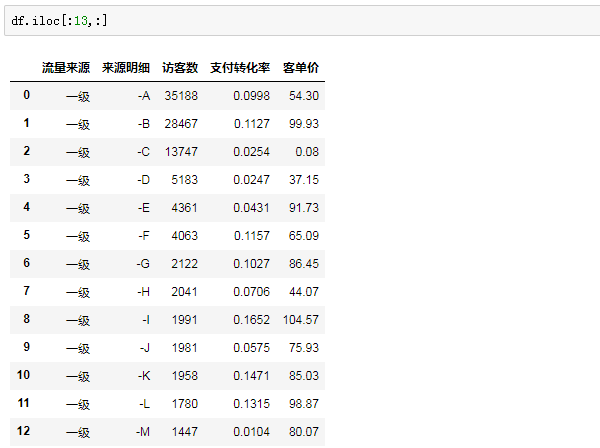Click conversion rate 0.1315
The image size is (600, 448).
pyautogui.click(x=251, y=404)
